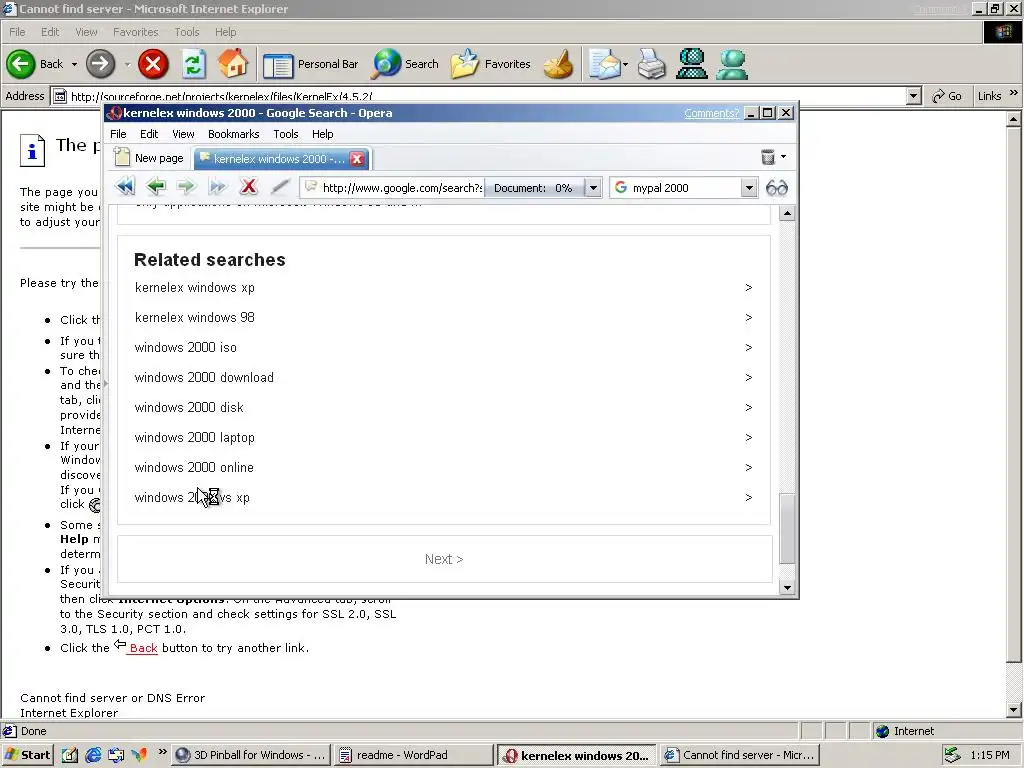Open the Tools menu in Opera
Image resolution: width=1024 pixels, height=768 pixels.
(x=285, y=134)
